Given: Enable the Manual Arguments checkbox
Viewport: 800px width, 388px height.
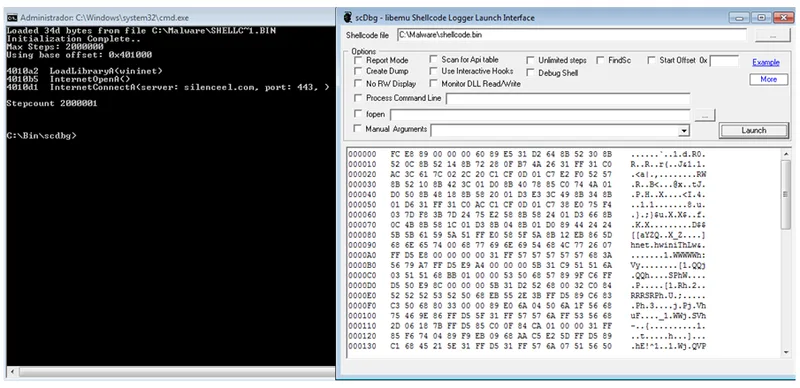Looking at the screenshot, I should pos(358,129).
